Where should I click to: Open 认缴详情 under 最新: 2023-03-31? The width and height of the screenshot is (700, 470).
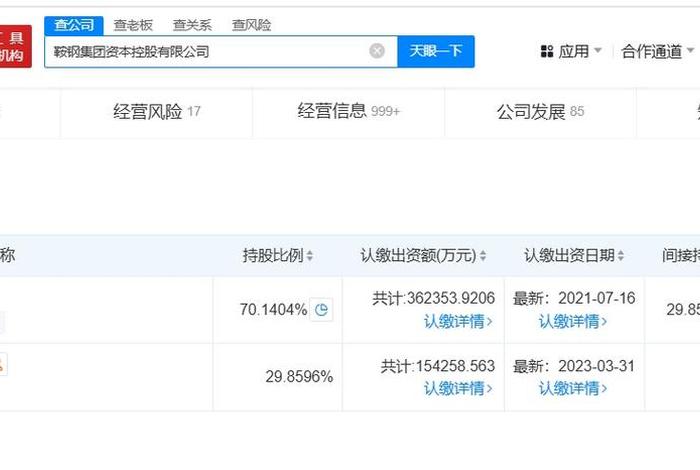click(x=573, y=388)
